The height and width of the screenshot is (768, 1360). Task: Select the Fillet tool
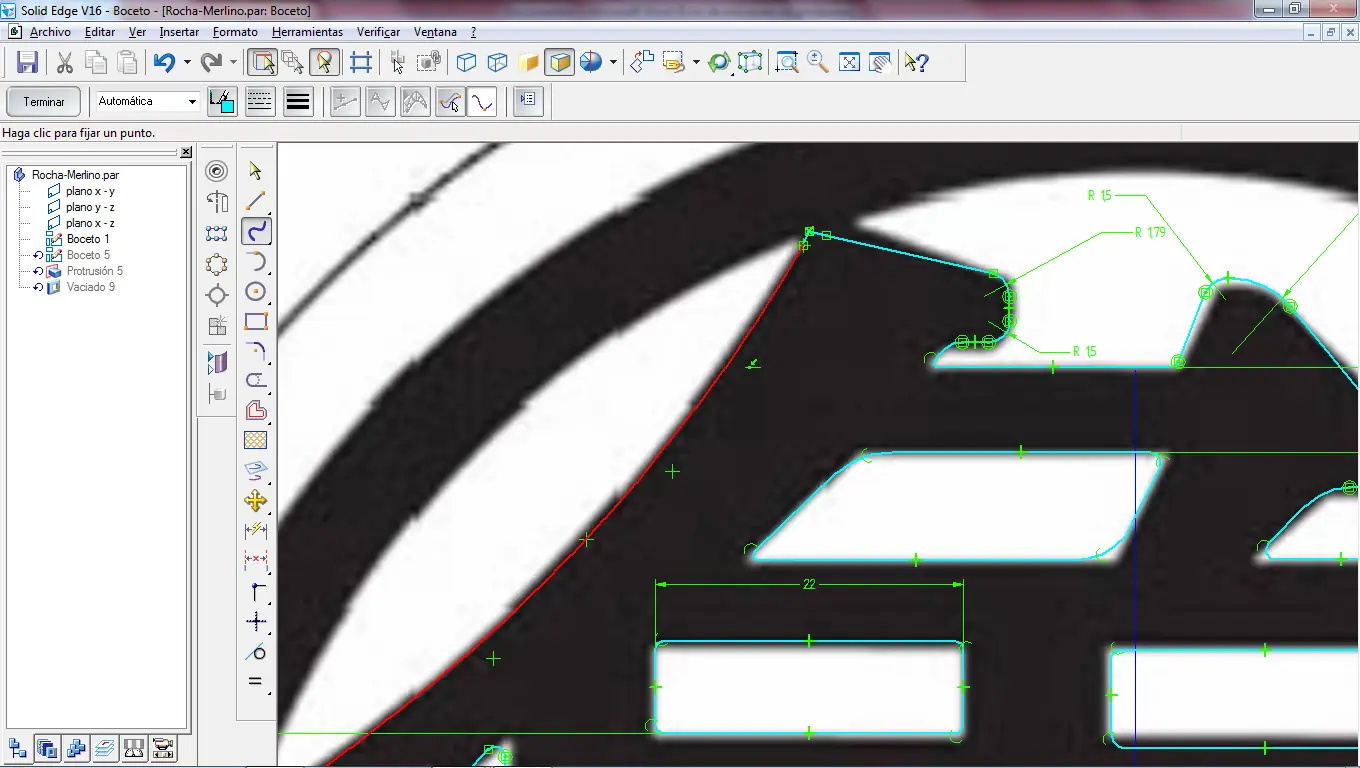(256, 351)
